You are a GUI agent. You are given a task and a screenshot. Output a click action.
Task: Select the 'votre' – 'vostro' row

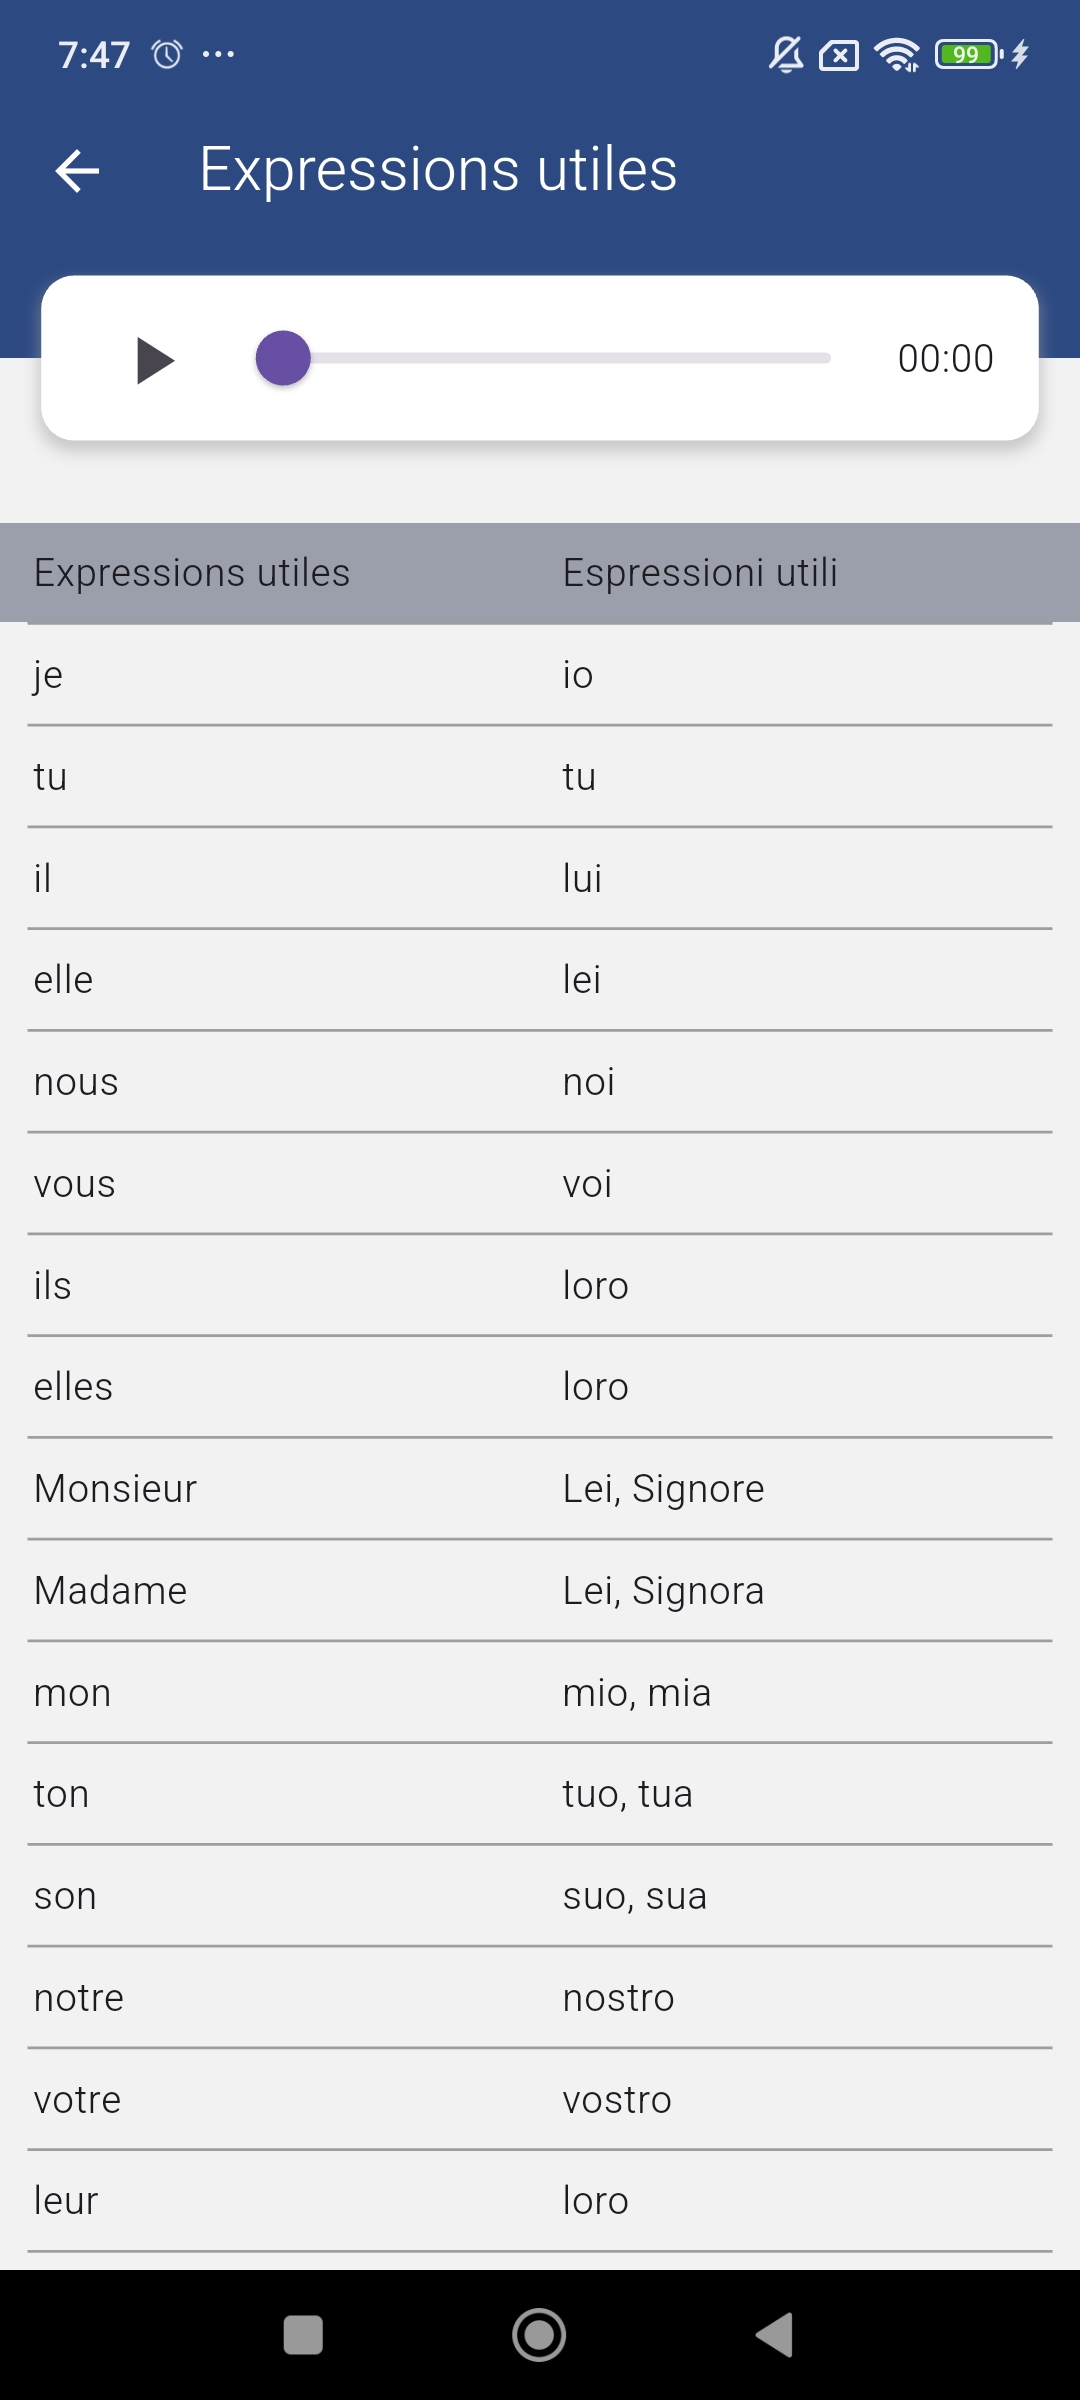[540, 2100]
